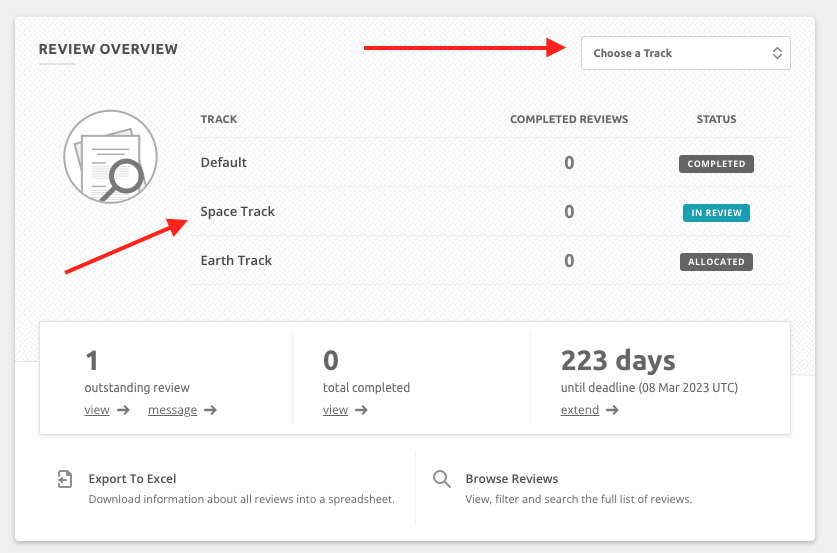Click the IN REVIEW status badge
This screenshot has height=553, width=837.
tap(716, 213)
